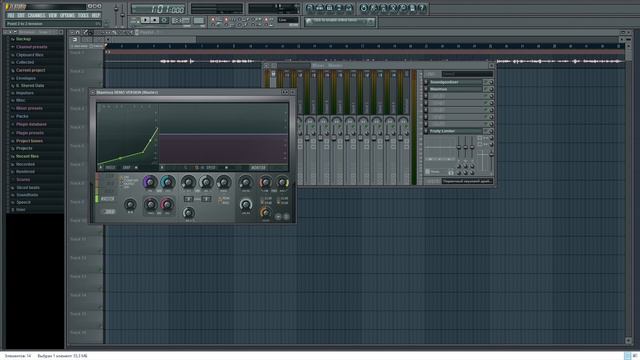This screenshot has height=360, width=640.
Task: Click the pink knob in Maximus
Action: coord(167,204)
